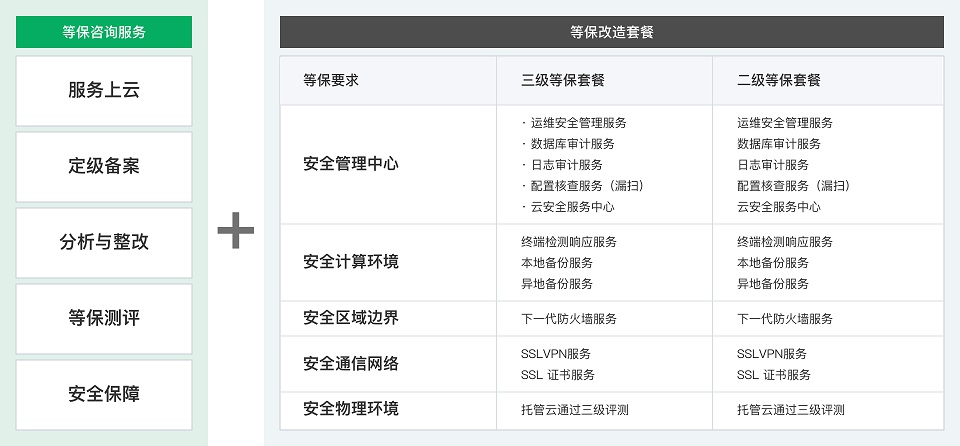
Task: Select the 安全通信网络 row label
Action: click(351, 364)
